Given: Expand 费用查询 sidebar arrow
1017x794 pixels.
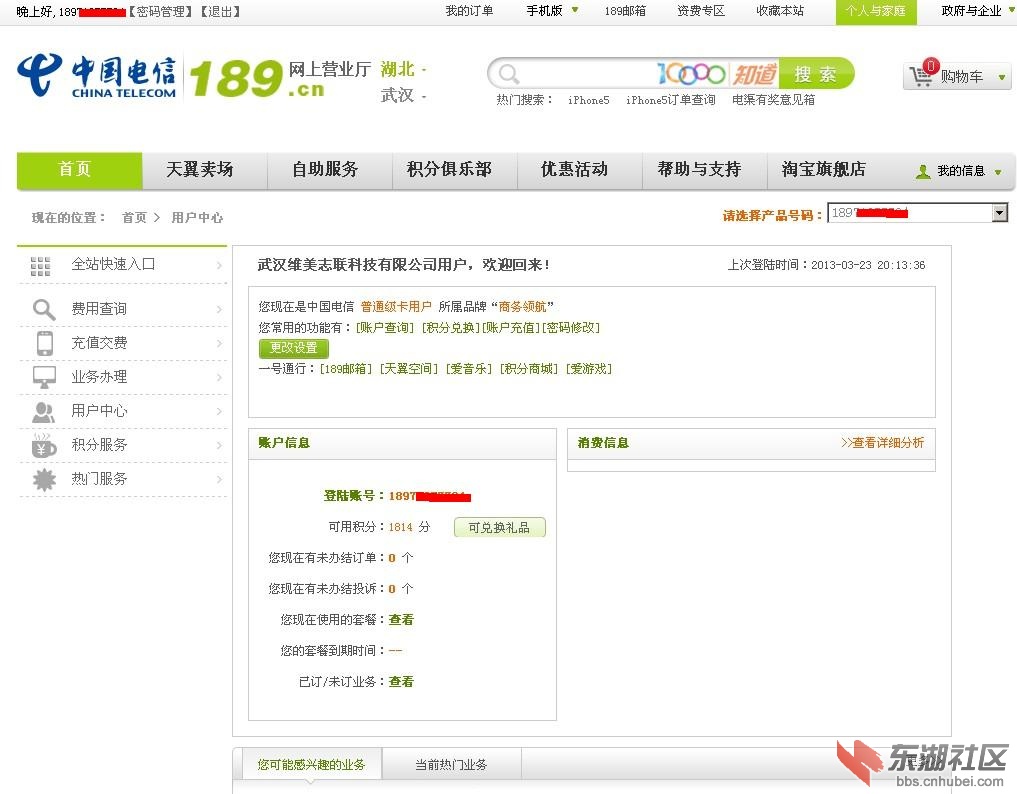Looking at the screenshot, I should [x=219, y=309].
